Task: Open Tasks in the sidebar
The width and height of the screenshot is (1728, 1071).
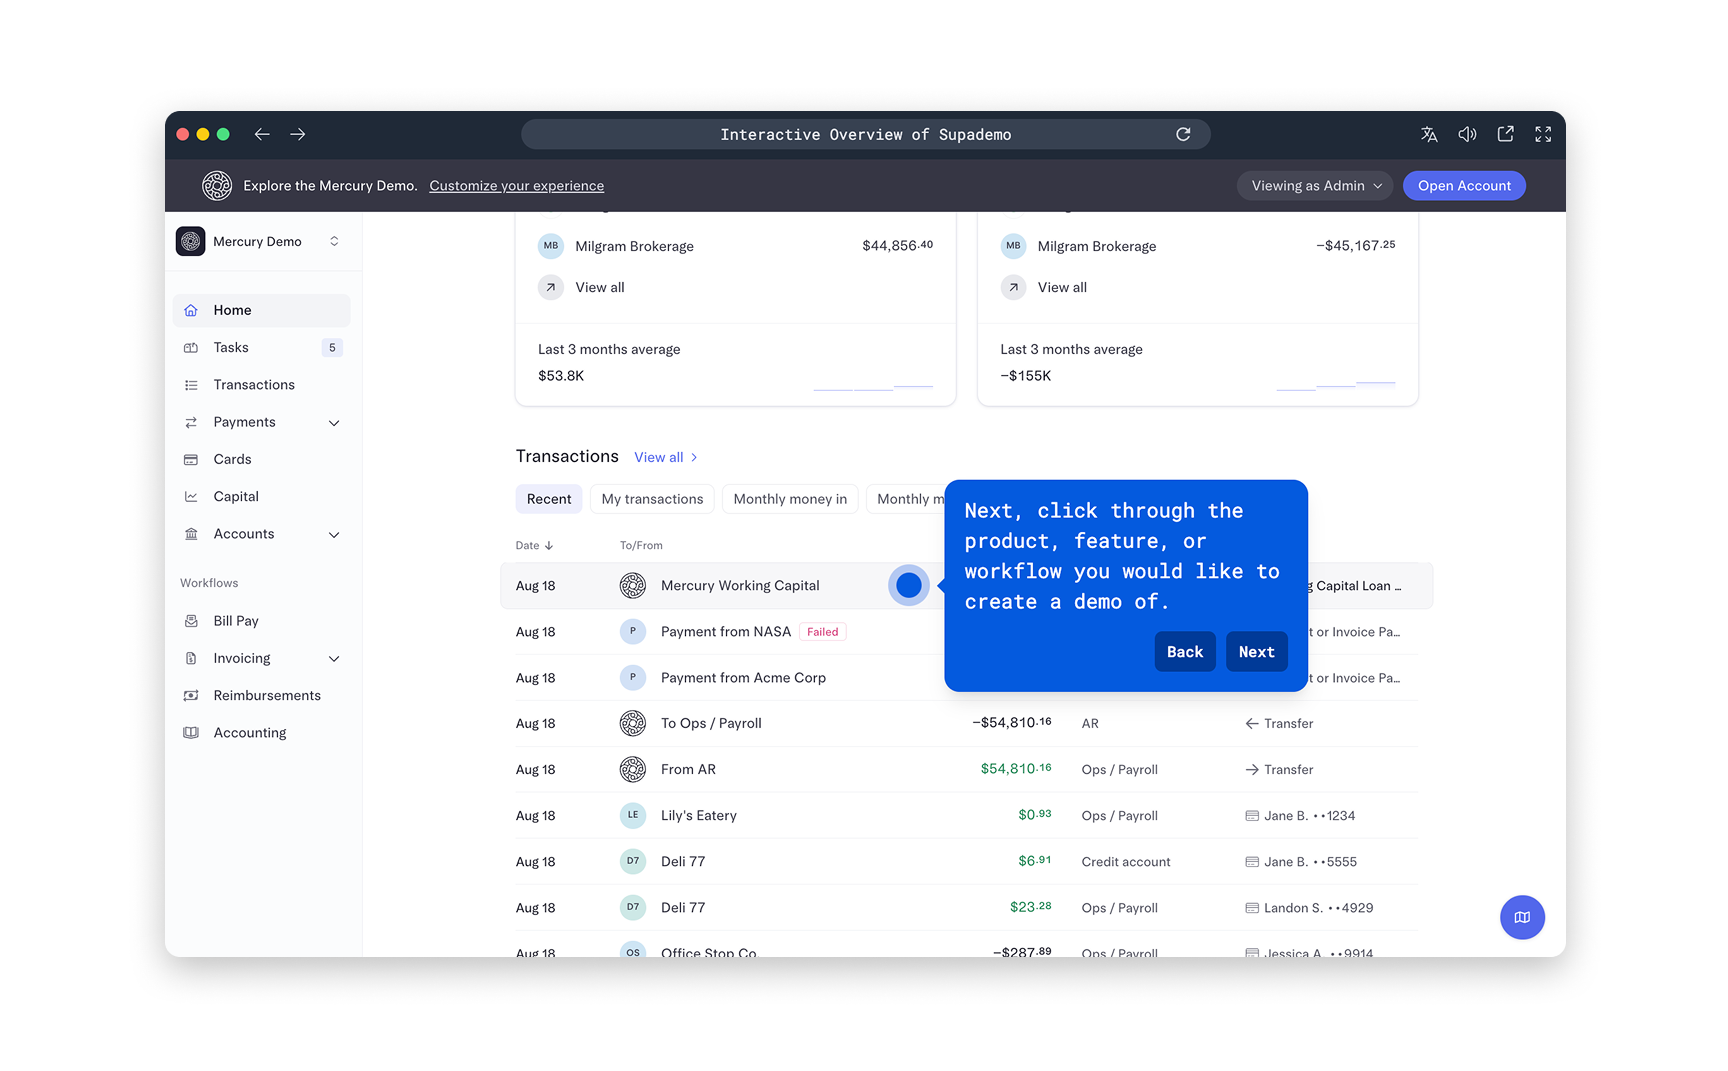Action: tap(231, 348)
